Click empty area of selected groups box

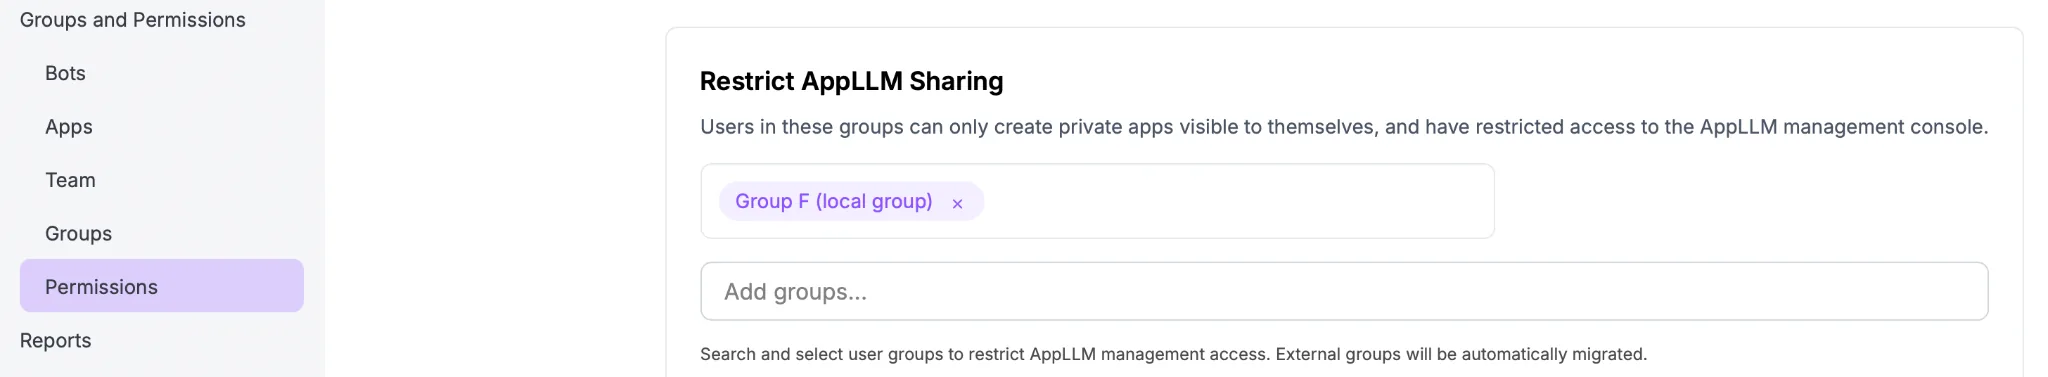1240,201
